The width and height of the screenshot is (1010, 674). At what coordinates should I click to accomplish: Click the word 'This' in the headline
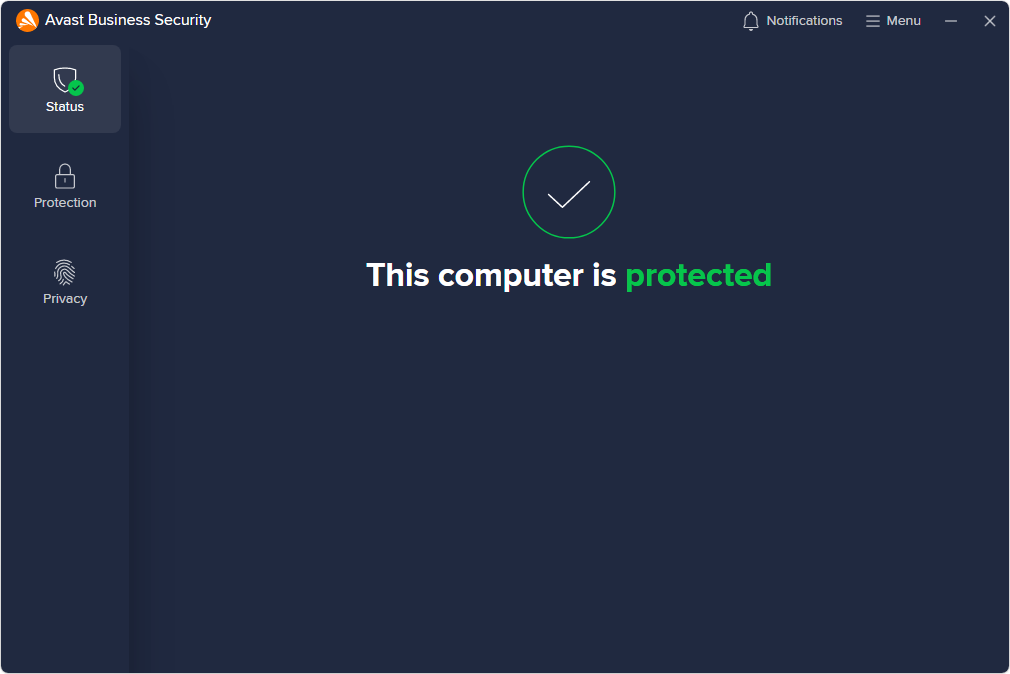point(397,274)
